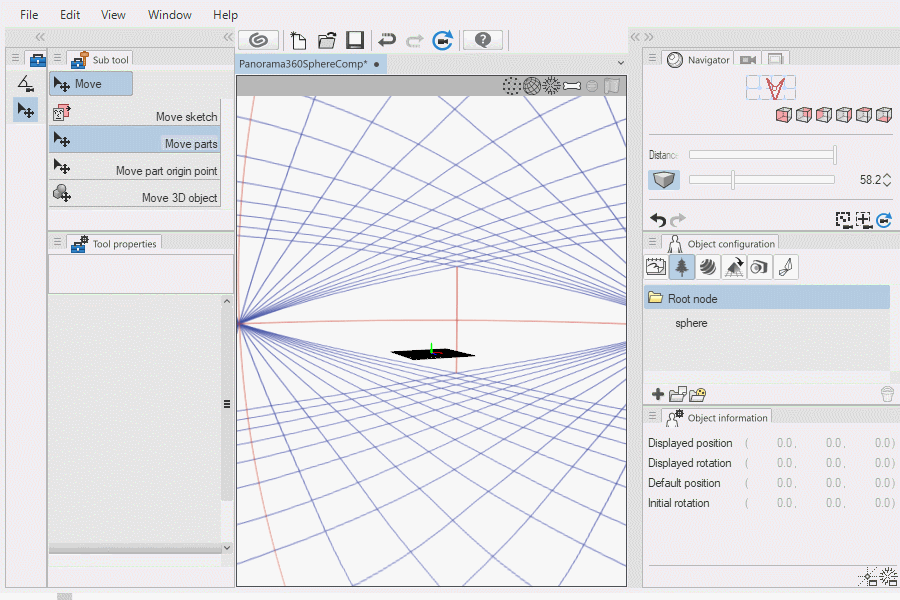
Task: Open the document tabs dropdown chevron
Action: point(620,64)
